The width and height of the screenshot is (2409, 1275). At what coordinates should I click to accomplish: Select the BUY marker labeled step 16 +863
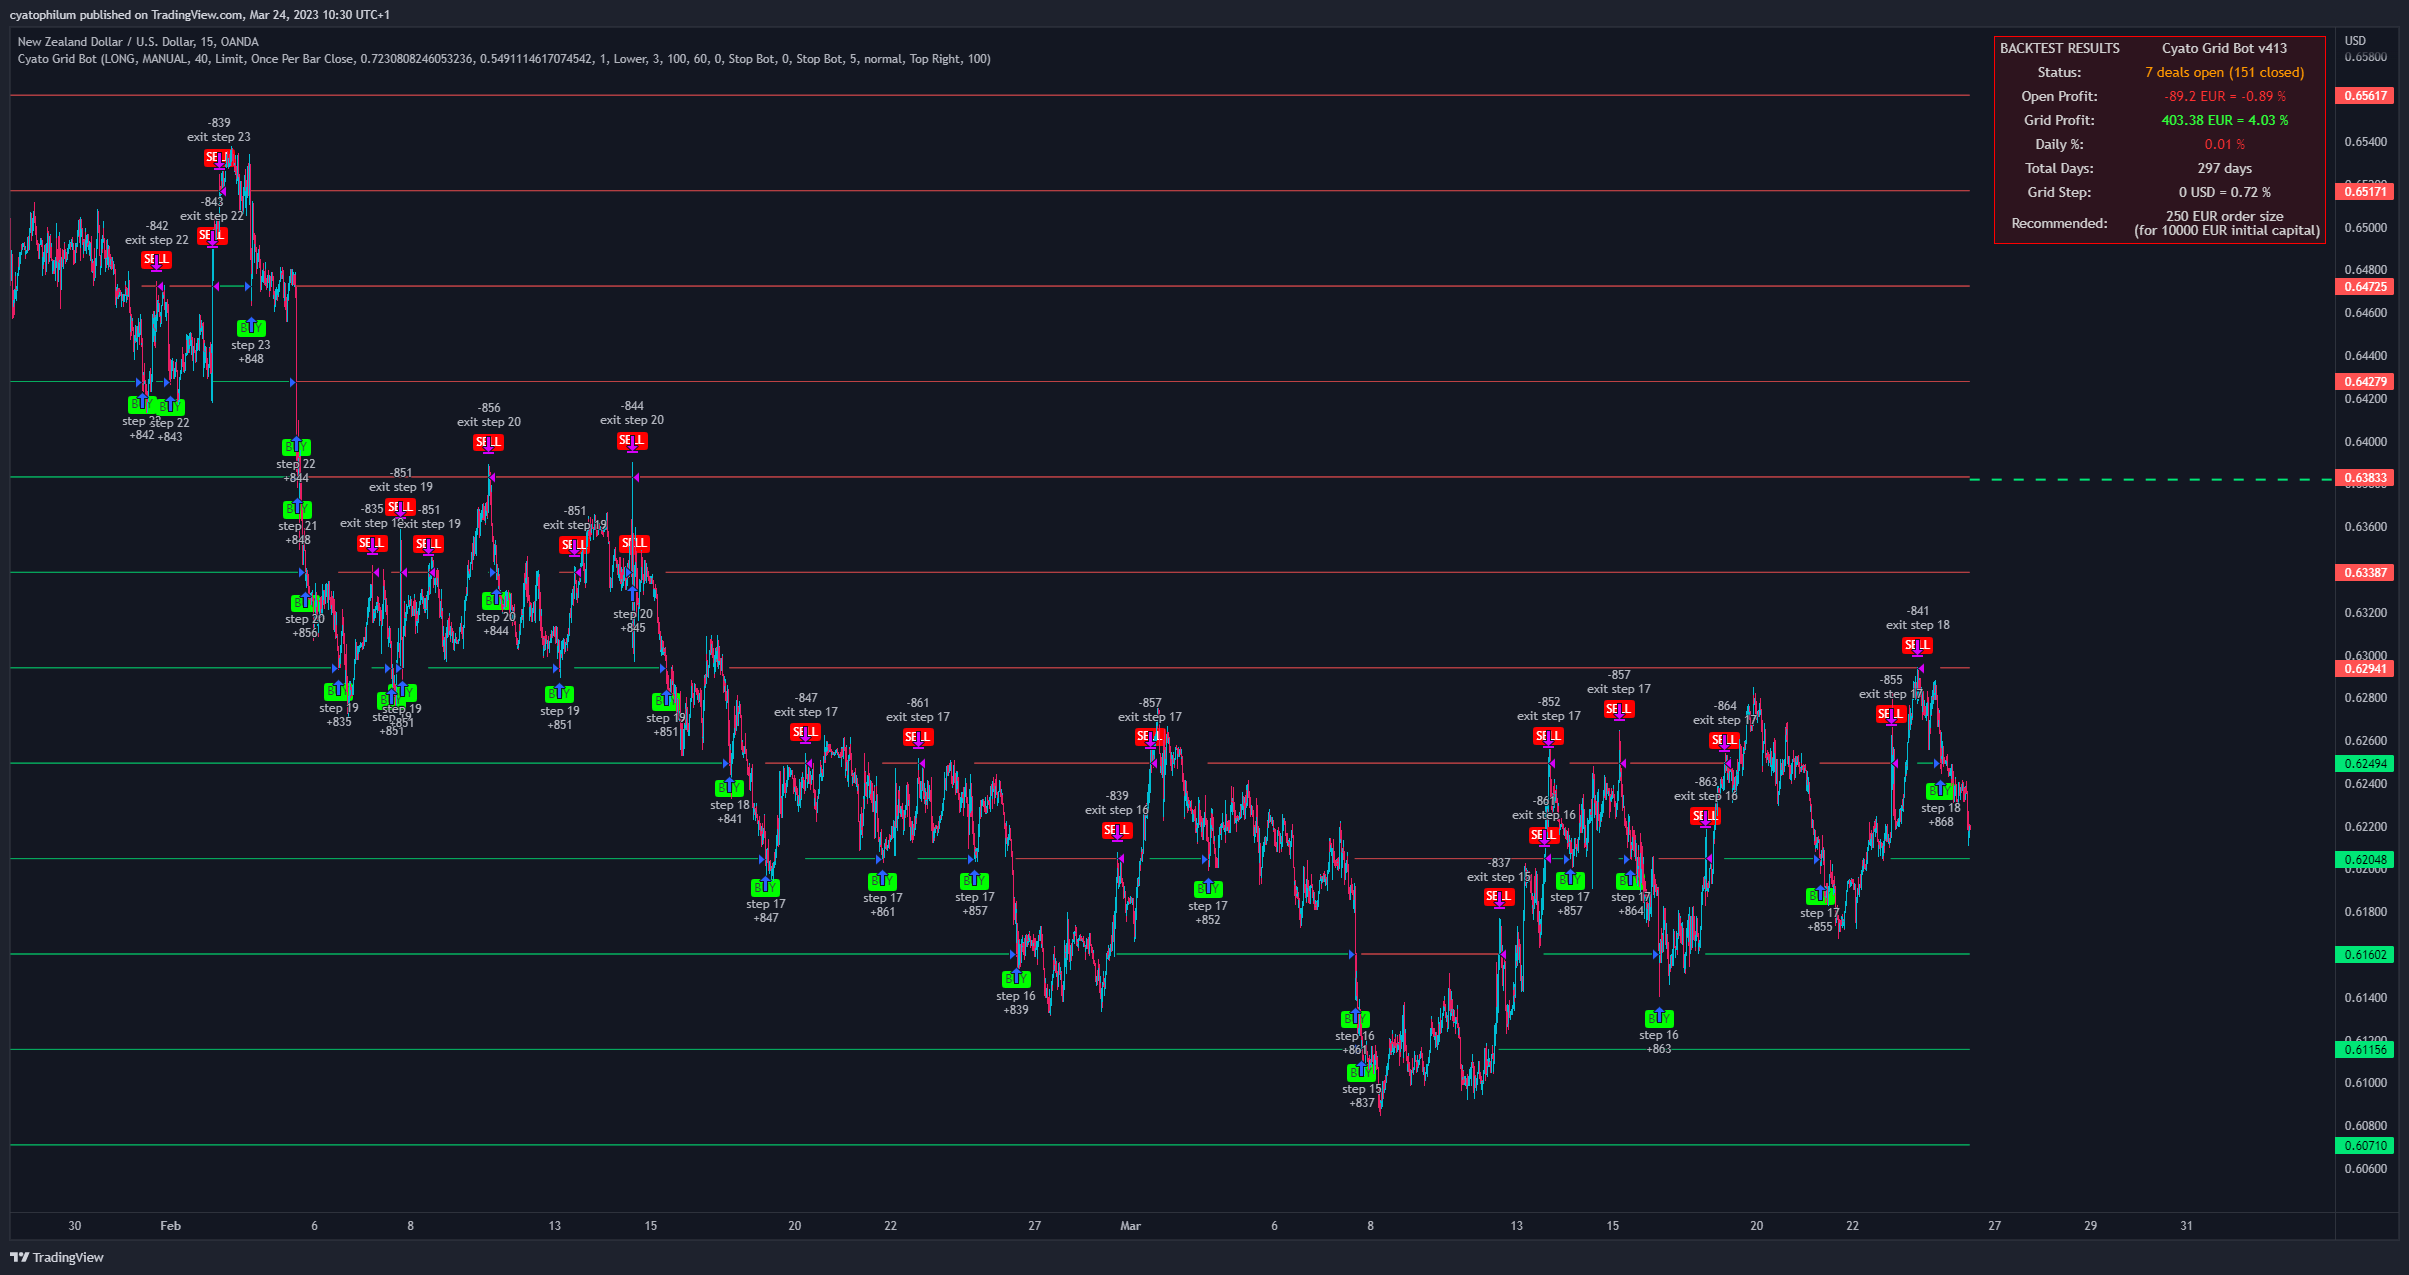pyautogui.click(x=1659, y=1018)
